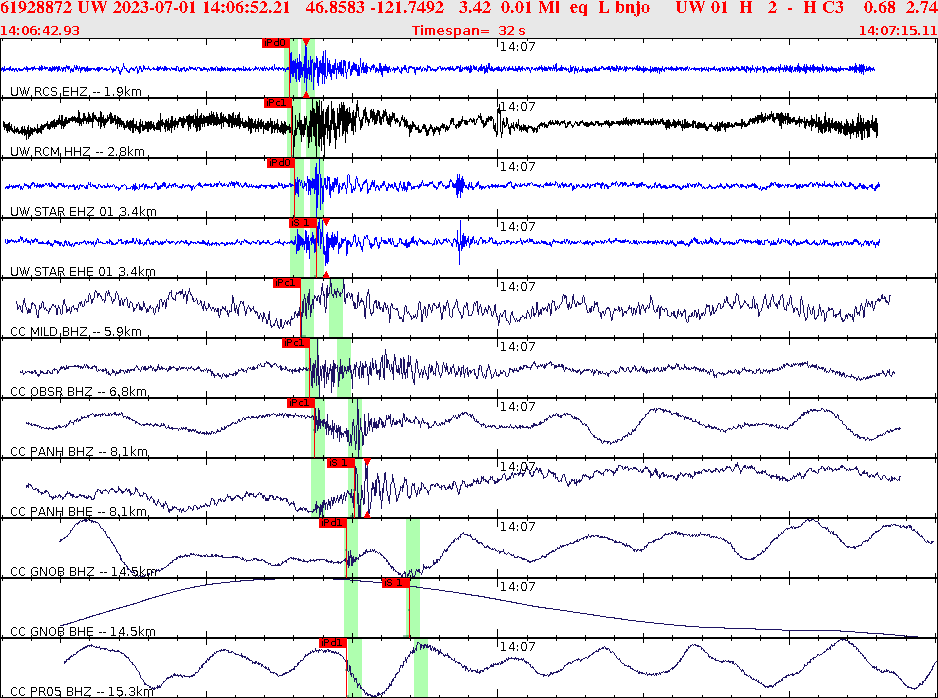Toggle the S-pick highlight on GNOB.BHZ
Image resolution: width=938 pixels, height=698 pixels.
[412, 545]
